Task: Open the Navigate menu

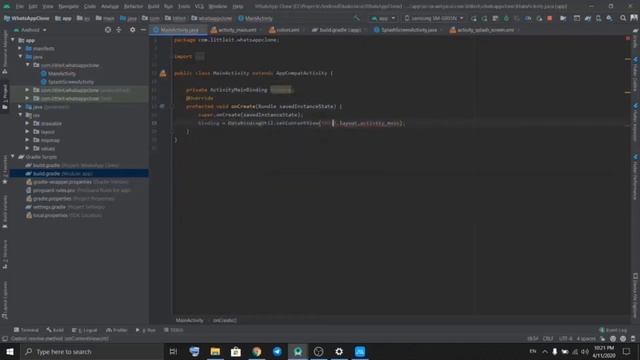Action: (69, 7)
